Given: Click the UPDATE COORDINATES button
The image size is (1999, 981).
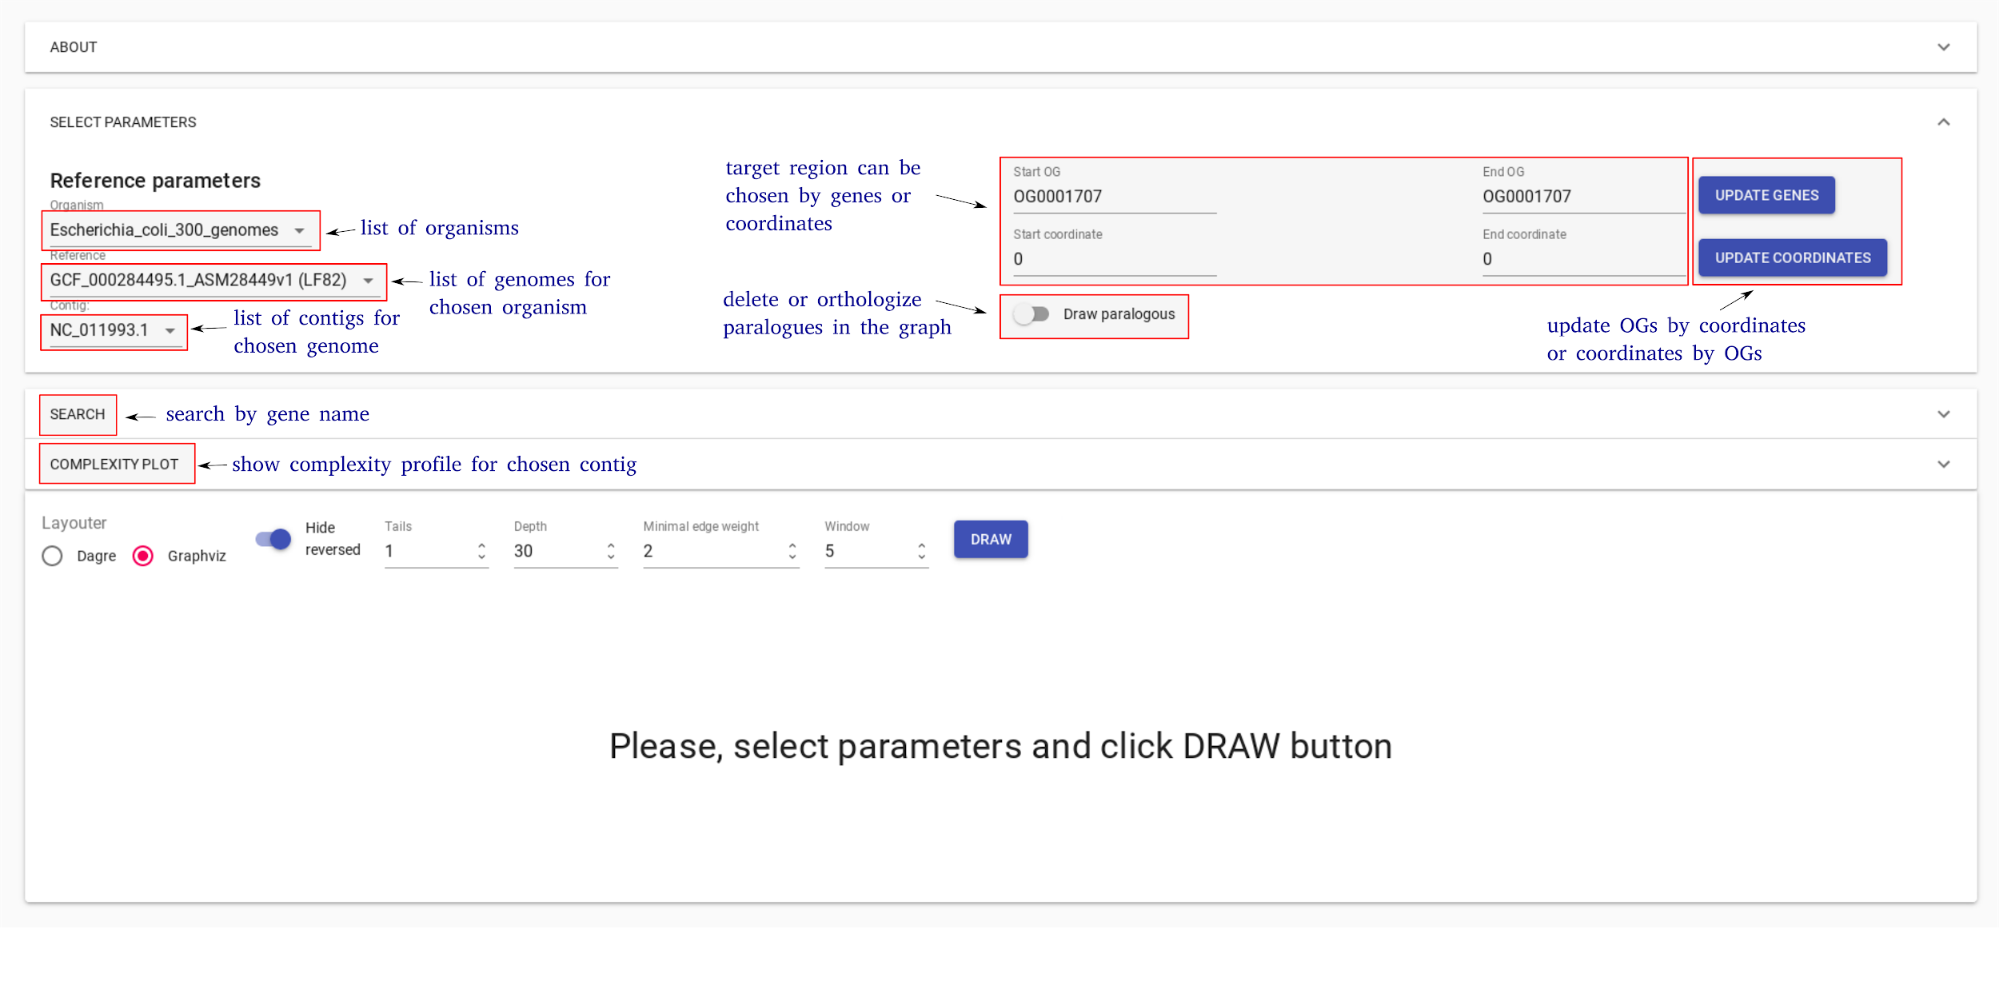Looking at the screenshot, I should pyautogui.click(x=1792, y=257).
